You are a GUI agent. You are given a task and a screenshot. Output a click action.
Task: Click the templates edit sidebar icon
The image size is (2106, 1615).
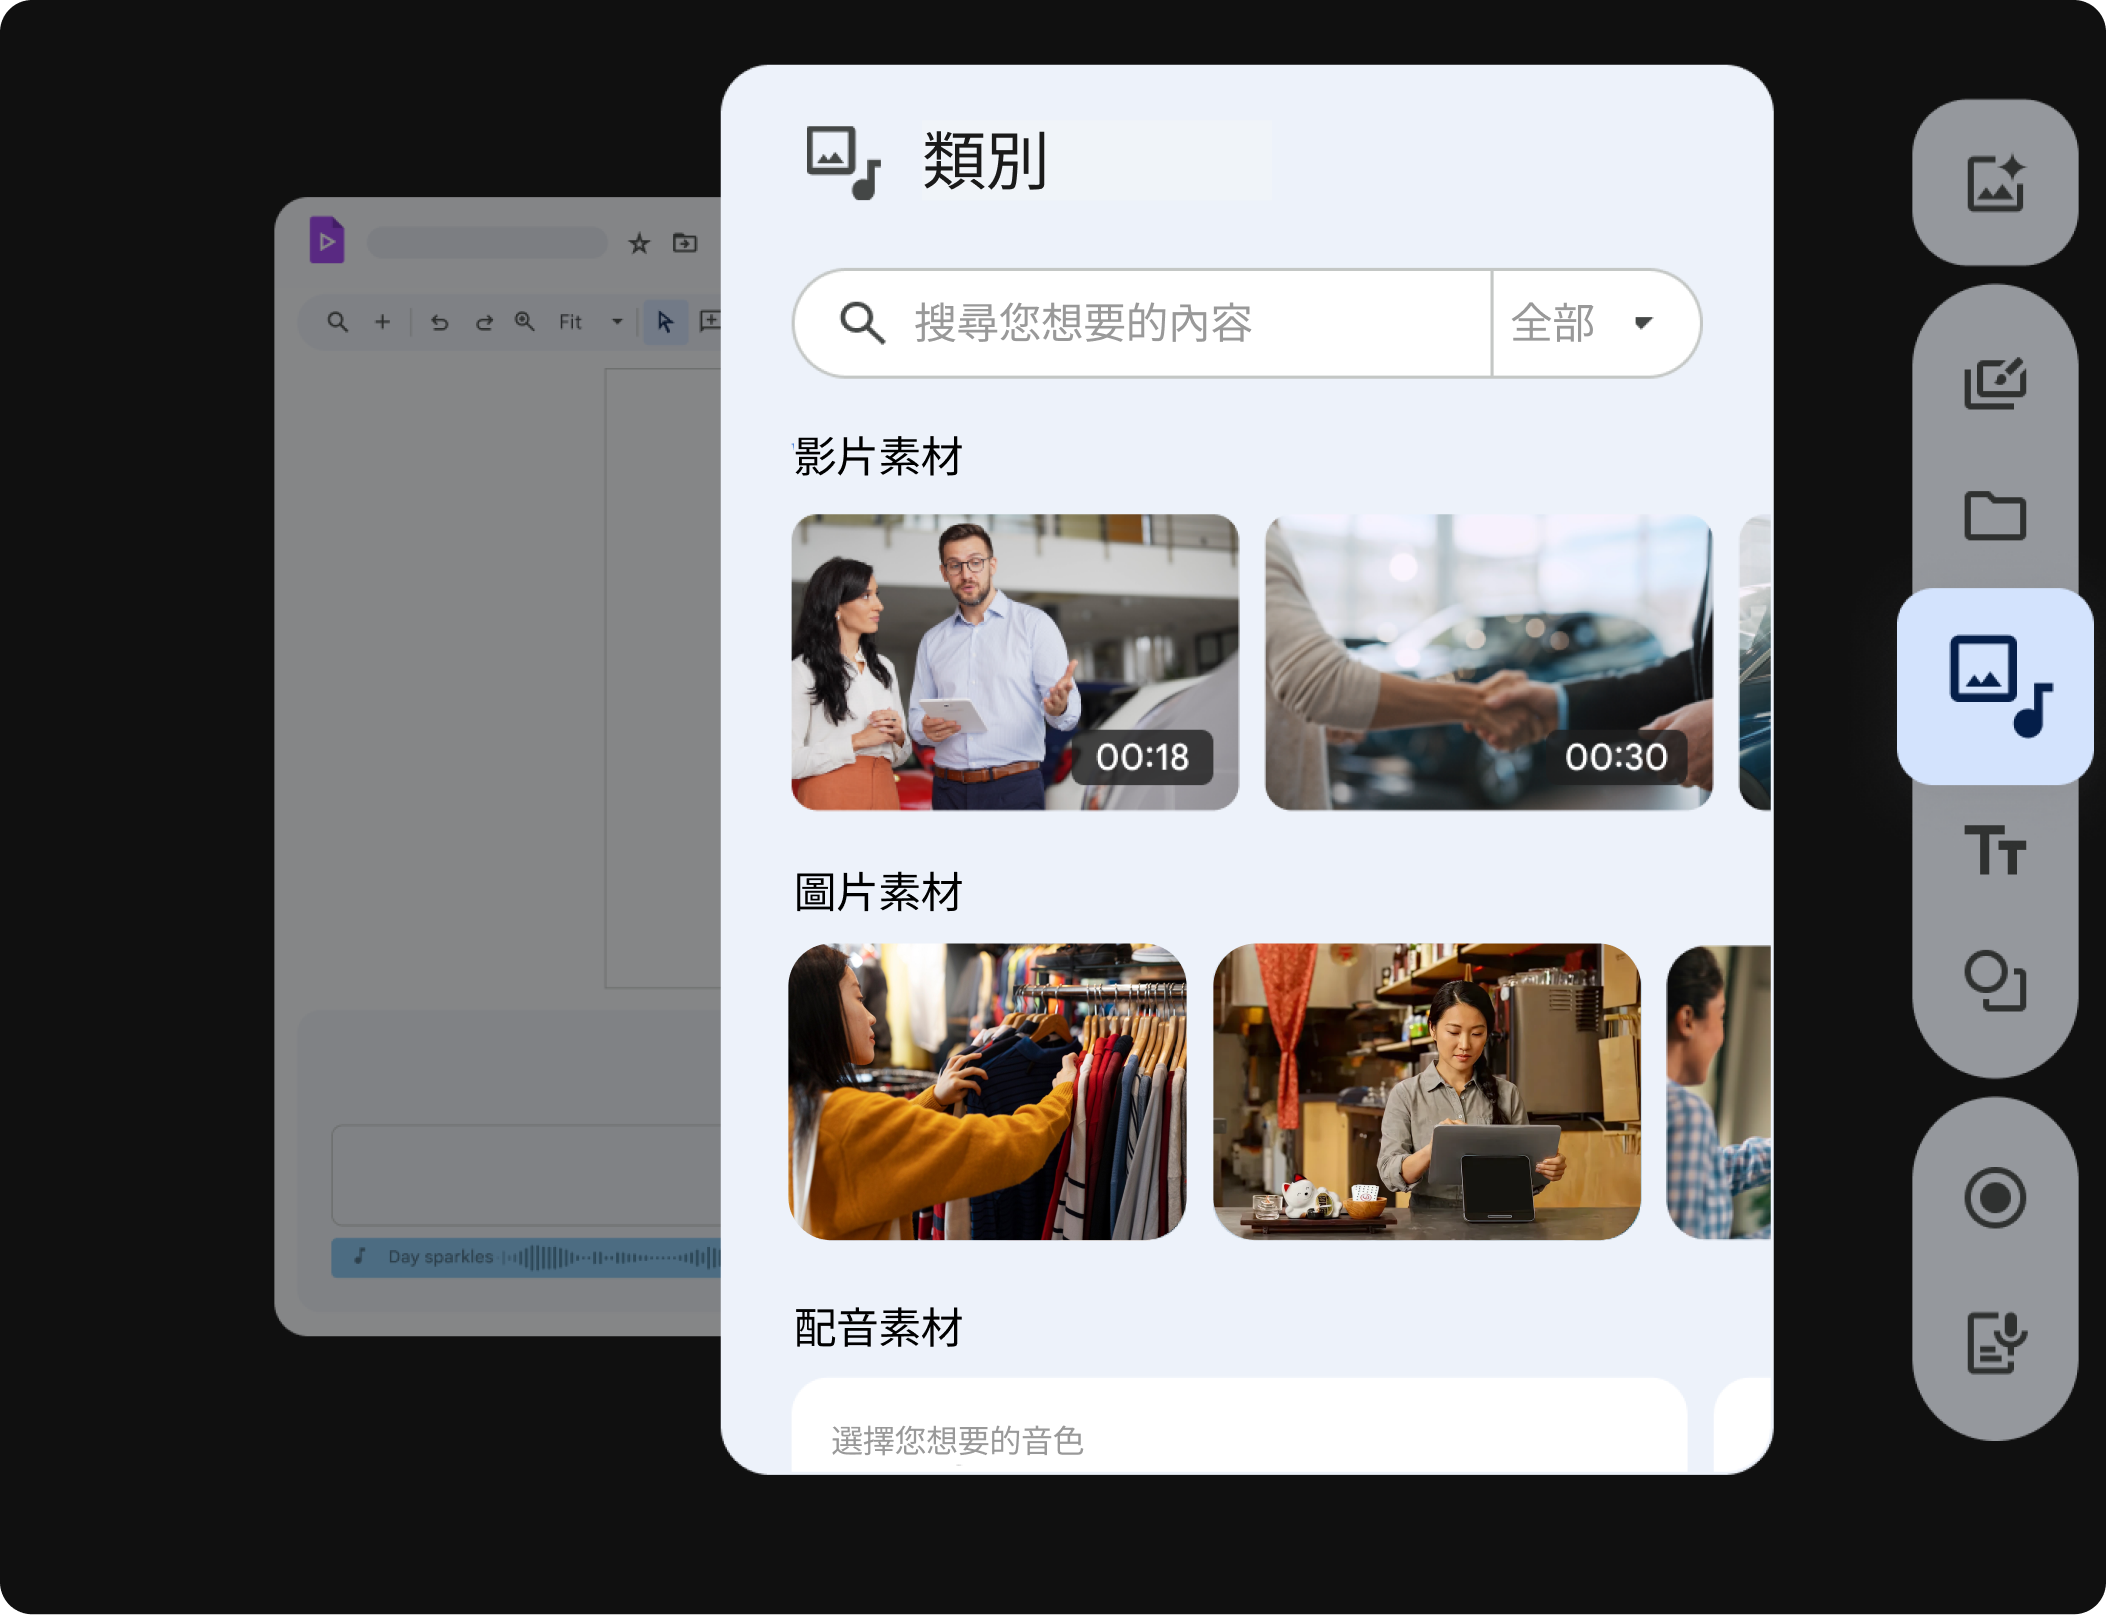click(1994, 382)
